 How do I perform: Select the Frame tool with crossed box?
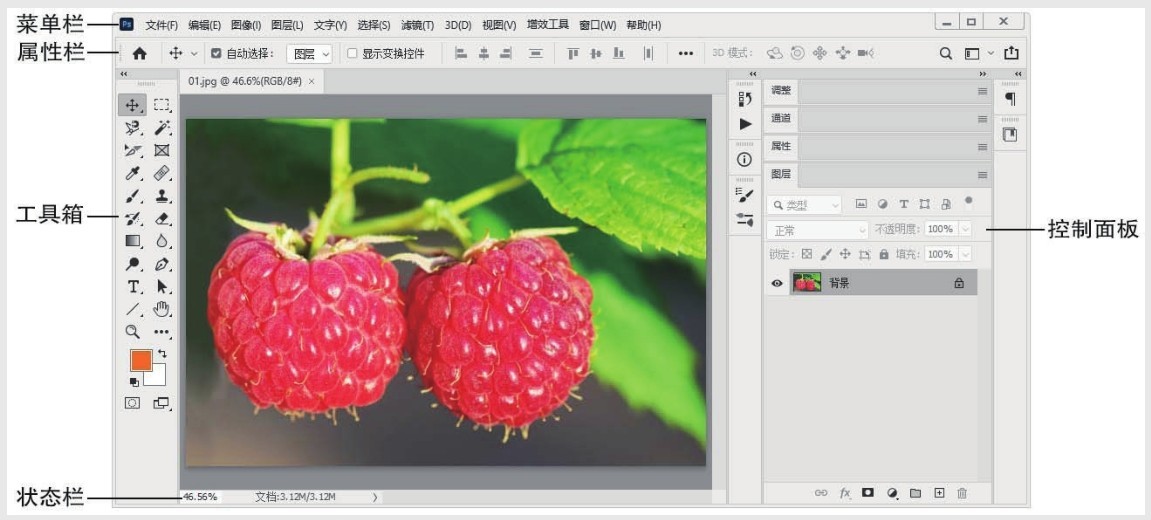point(161,151)
